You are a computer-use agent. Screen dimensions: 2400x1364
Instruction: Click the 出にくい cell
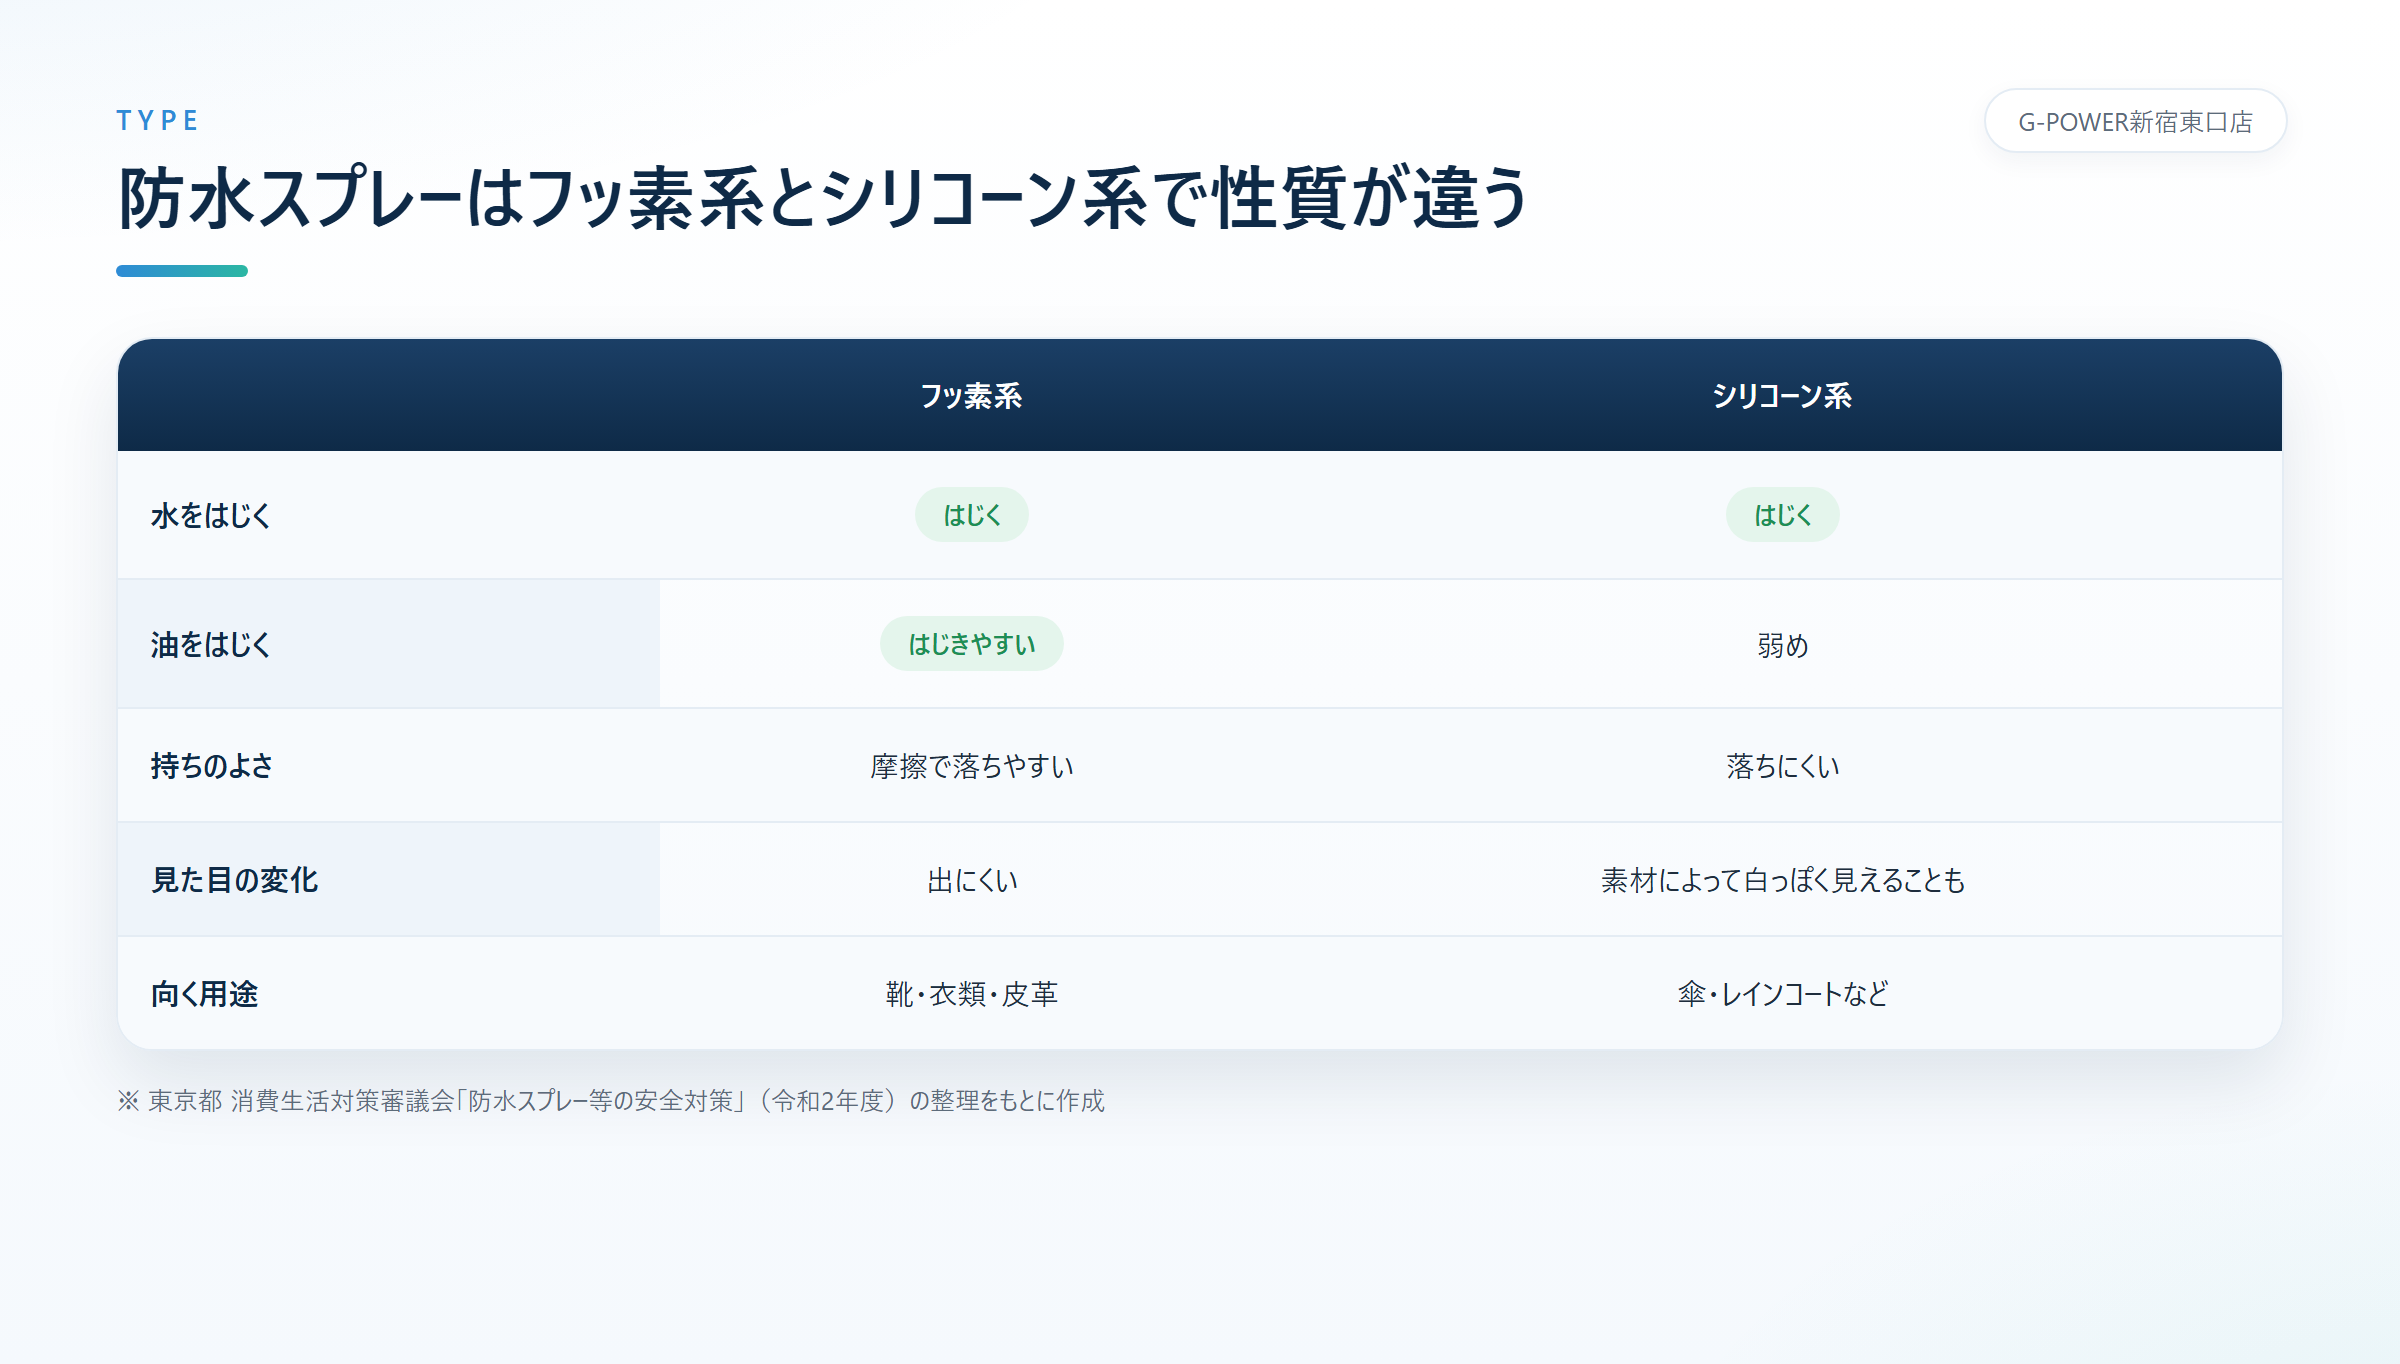(971, 880)
